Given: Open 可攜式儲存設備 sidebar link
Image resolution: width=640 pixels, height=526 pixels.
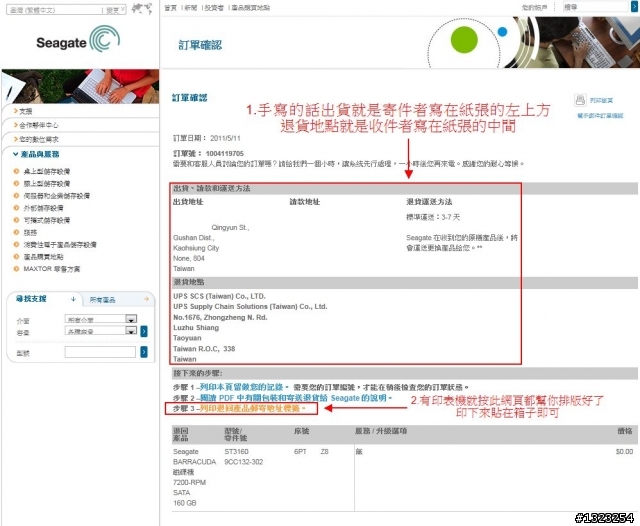Looking at the screenshot, I should (47, 220).
